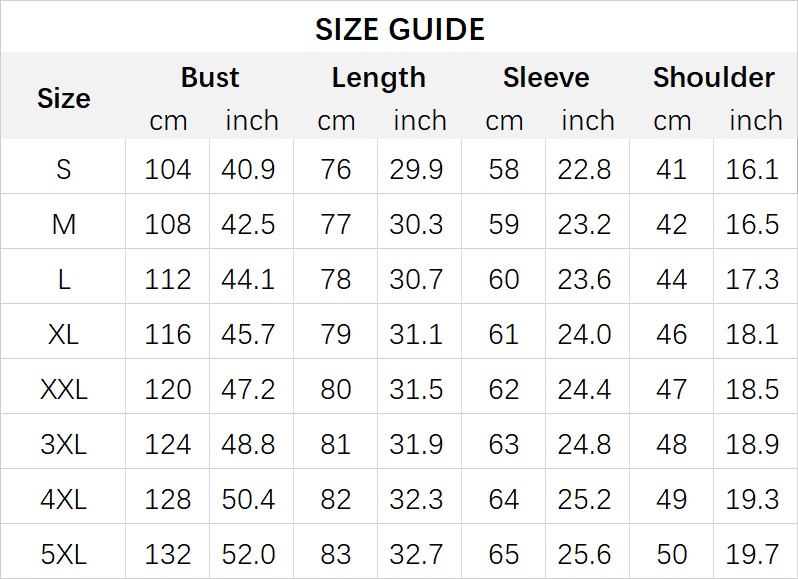Select the 42.5 inch bust cell
The height and width of the screenshot is (579, 798).
pos(249,224)
